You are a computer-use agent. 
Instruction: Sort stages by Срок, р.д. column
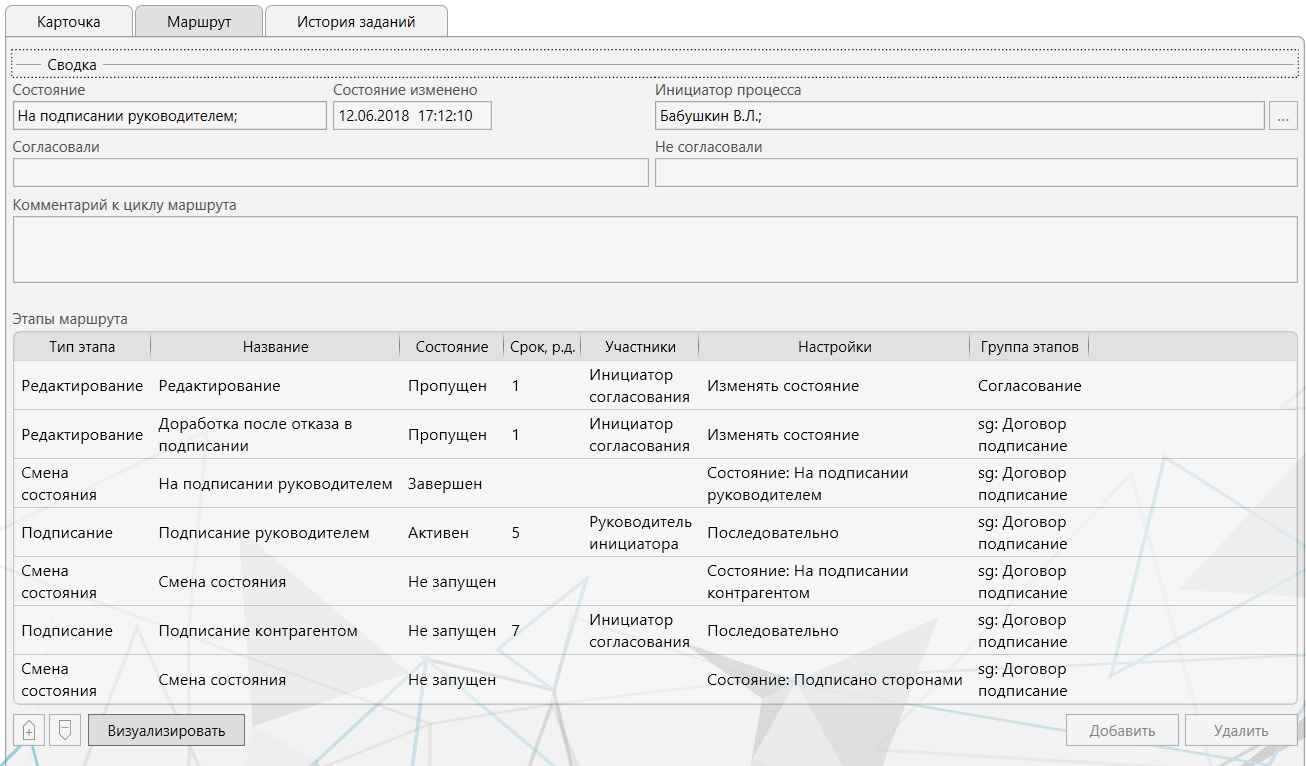point(541,347)
